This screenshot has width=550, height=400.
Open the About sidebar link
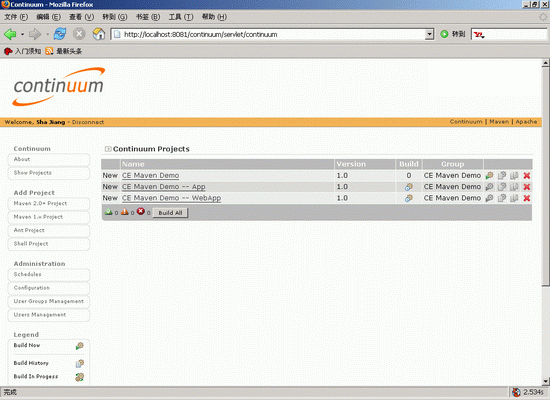tap(49, 159)
